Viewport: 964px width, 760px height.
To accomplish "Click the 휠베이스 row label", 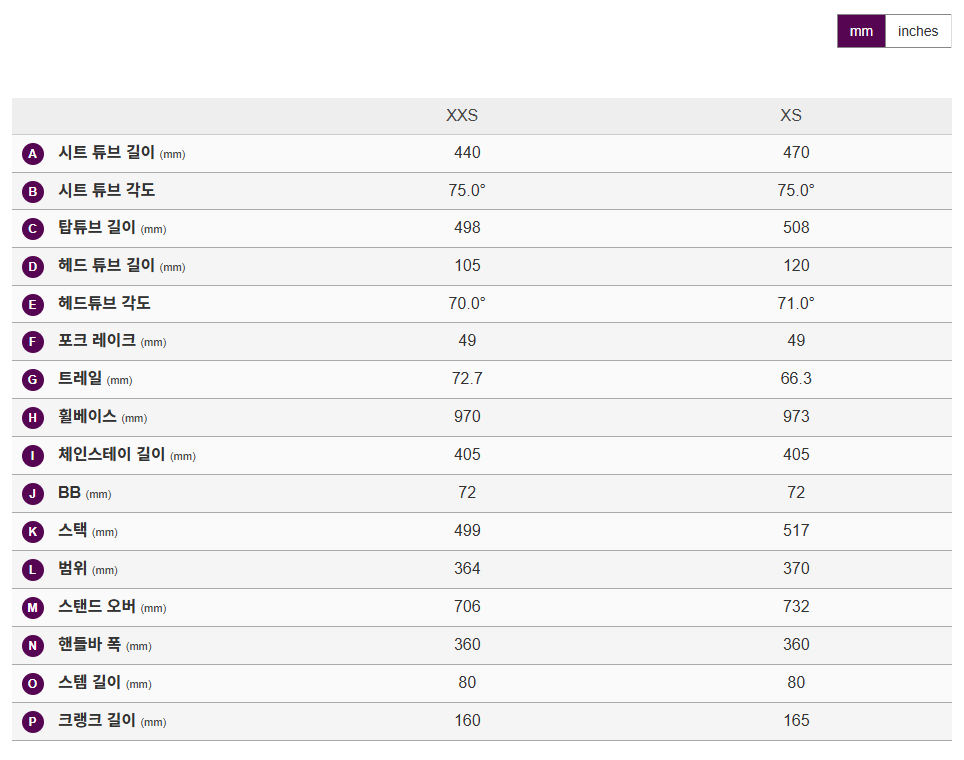I will (88, 417).
